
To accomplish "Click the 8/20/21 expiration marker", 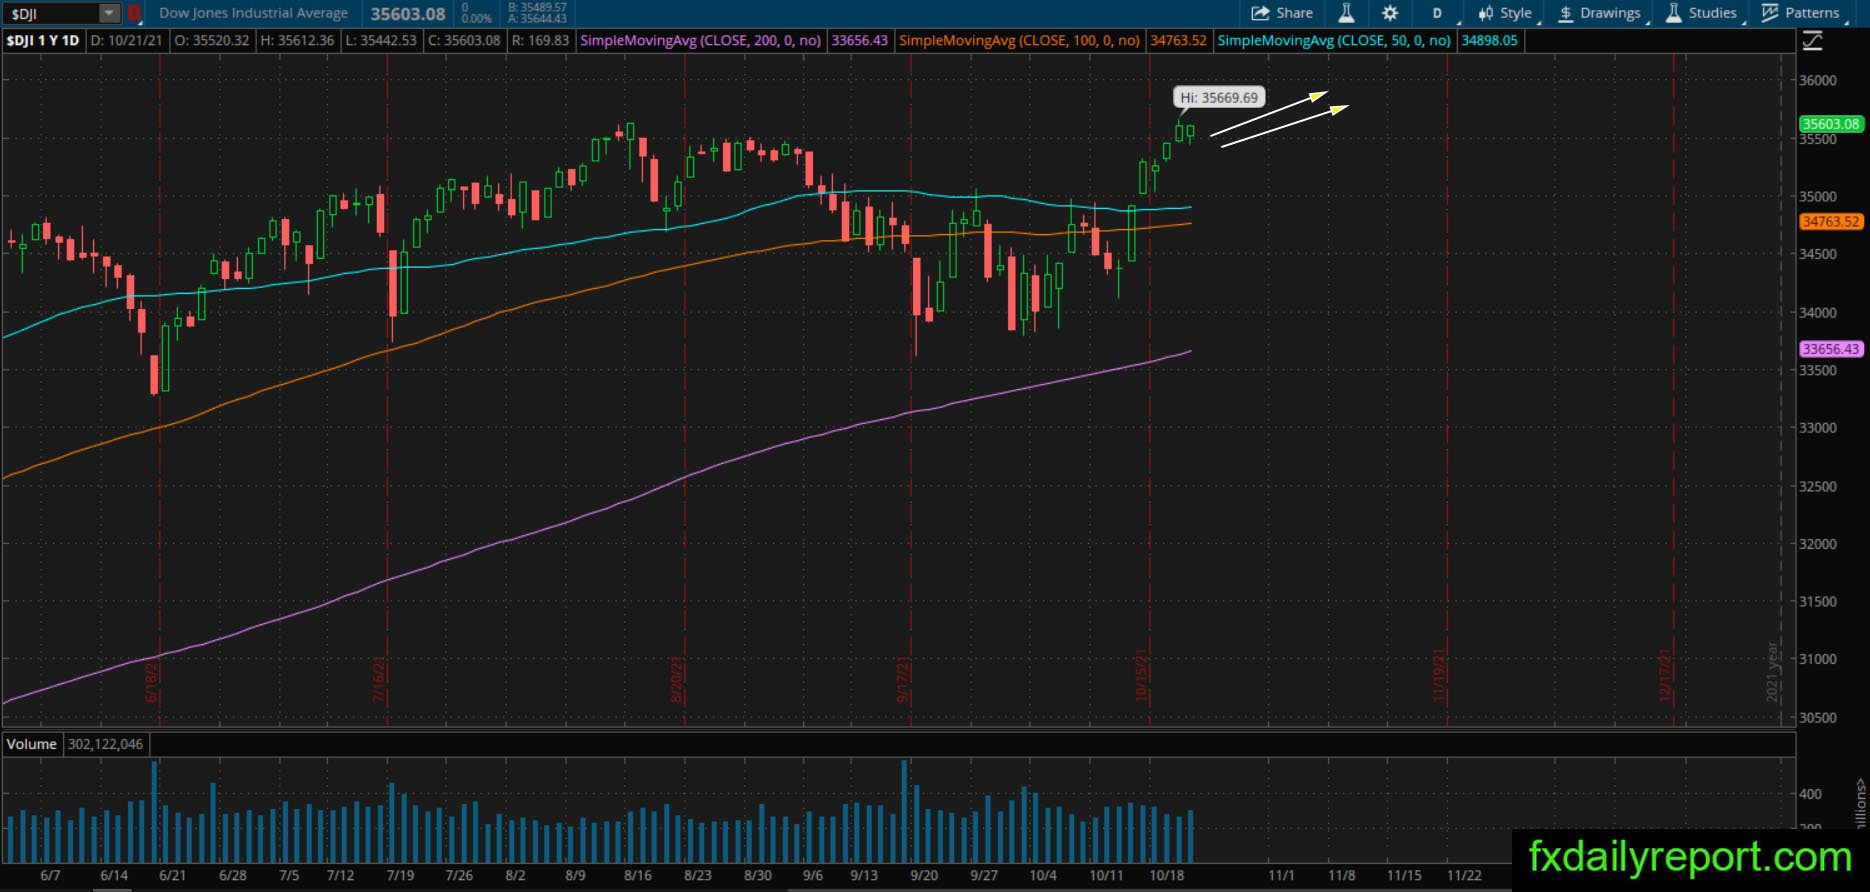I will point(677,679).
